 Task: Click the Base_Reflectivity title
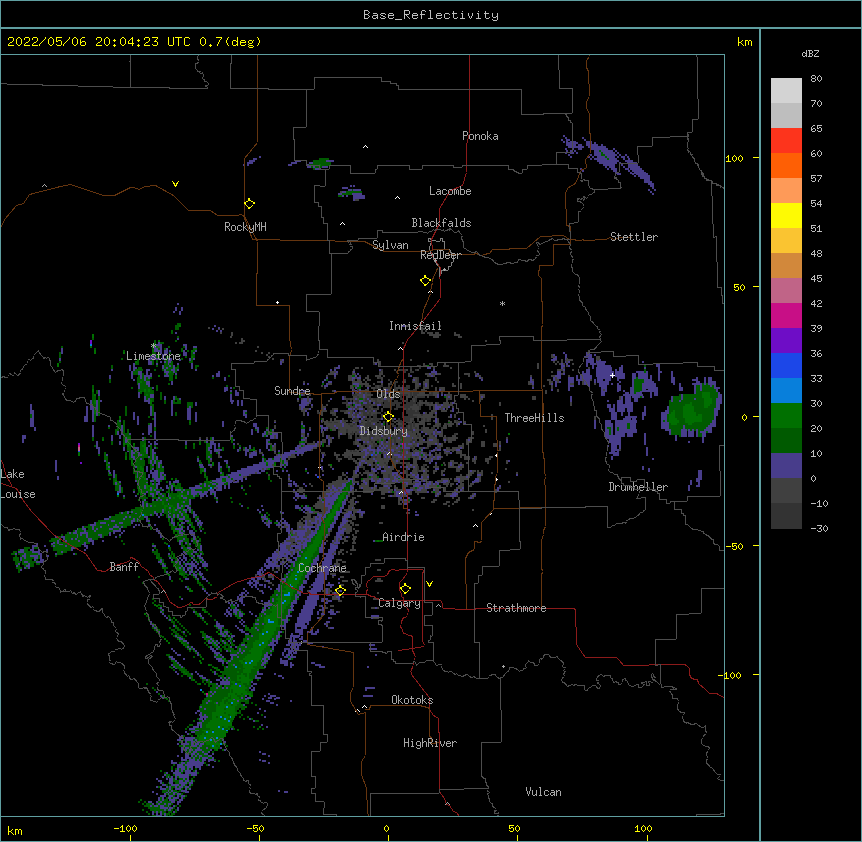tap(431, 15)
